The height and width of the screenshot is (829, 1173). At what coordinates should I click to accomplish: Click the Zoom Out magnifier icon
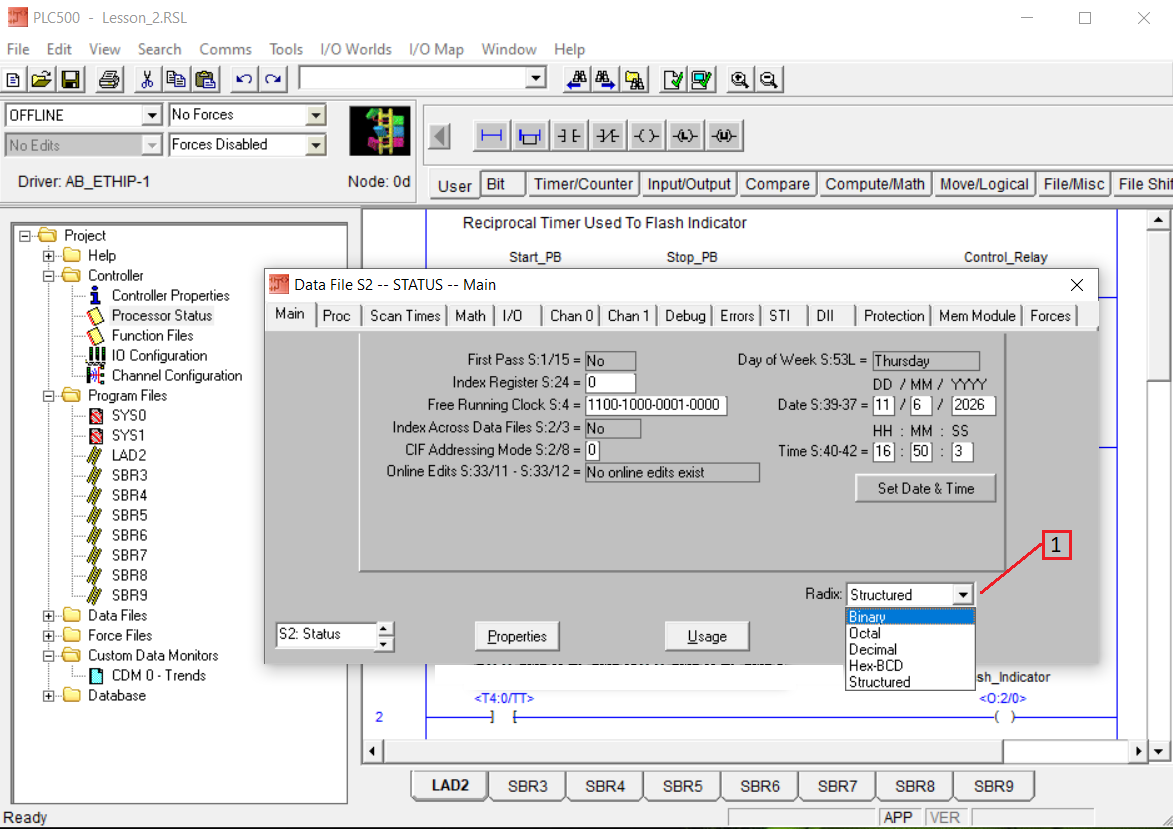(768, 79)
